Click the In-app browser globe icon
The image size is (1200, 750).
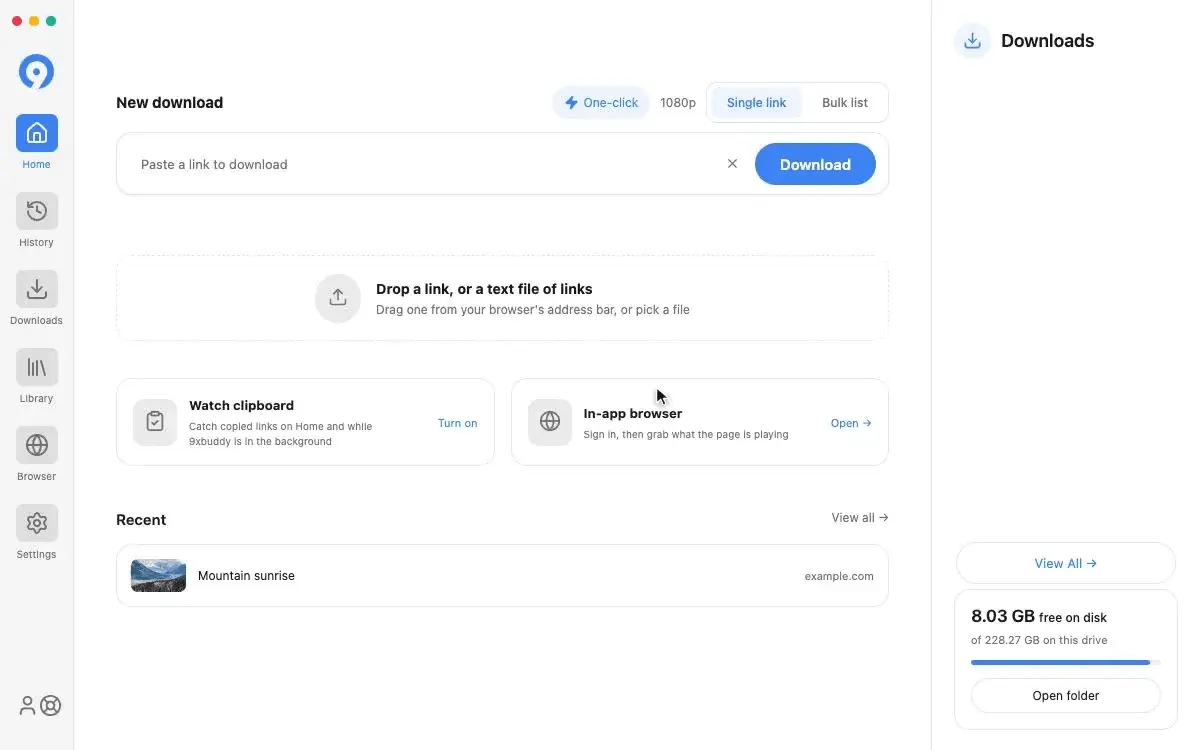[550, 422]
